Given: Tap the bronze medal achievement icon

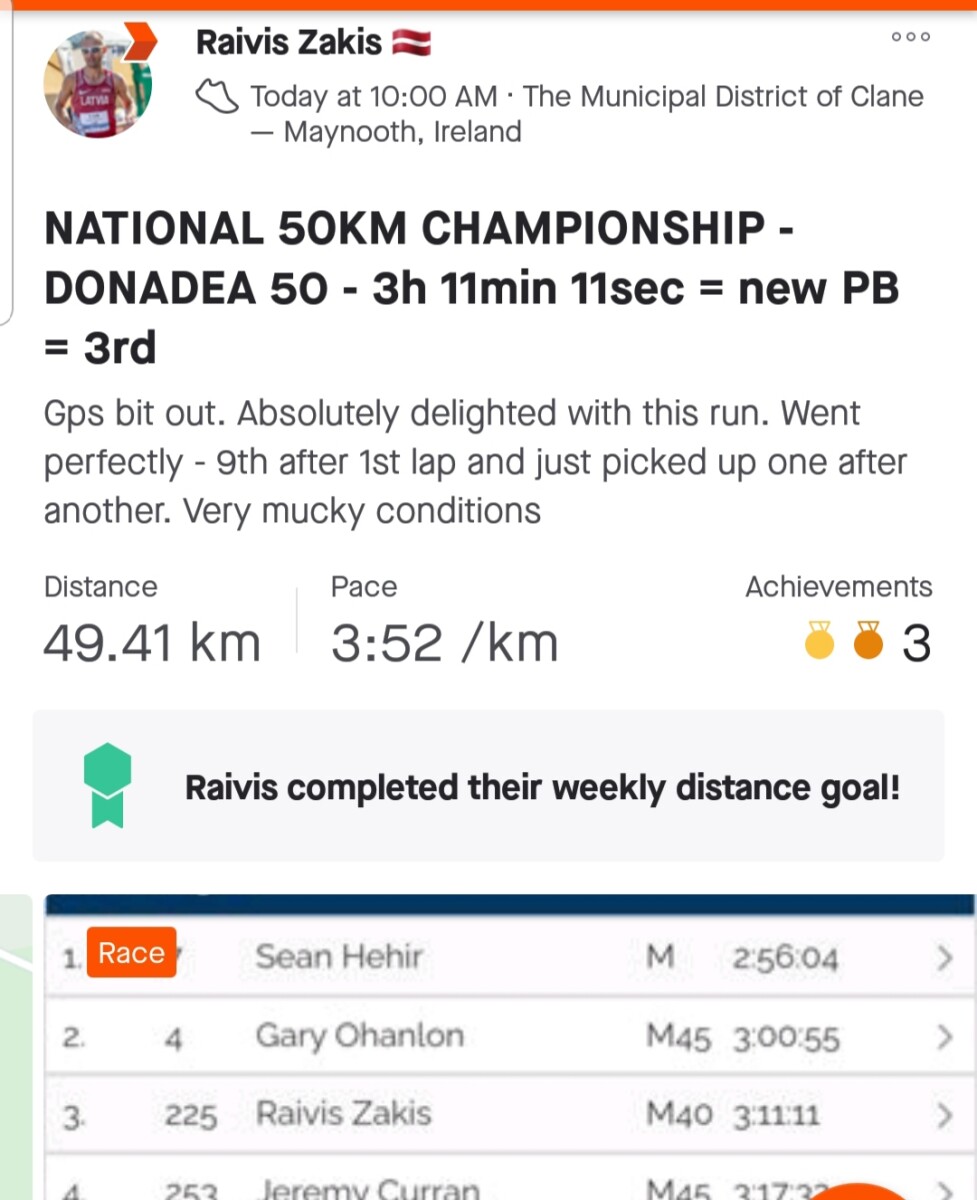Looking at the screenshot, I should pyautogui.click(x=869, y=641).
